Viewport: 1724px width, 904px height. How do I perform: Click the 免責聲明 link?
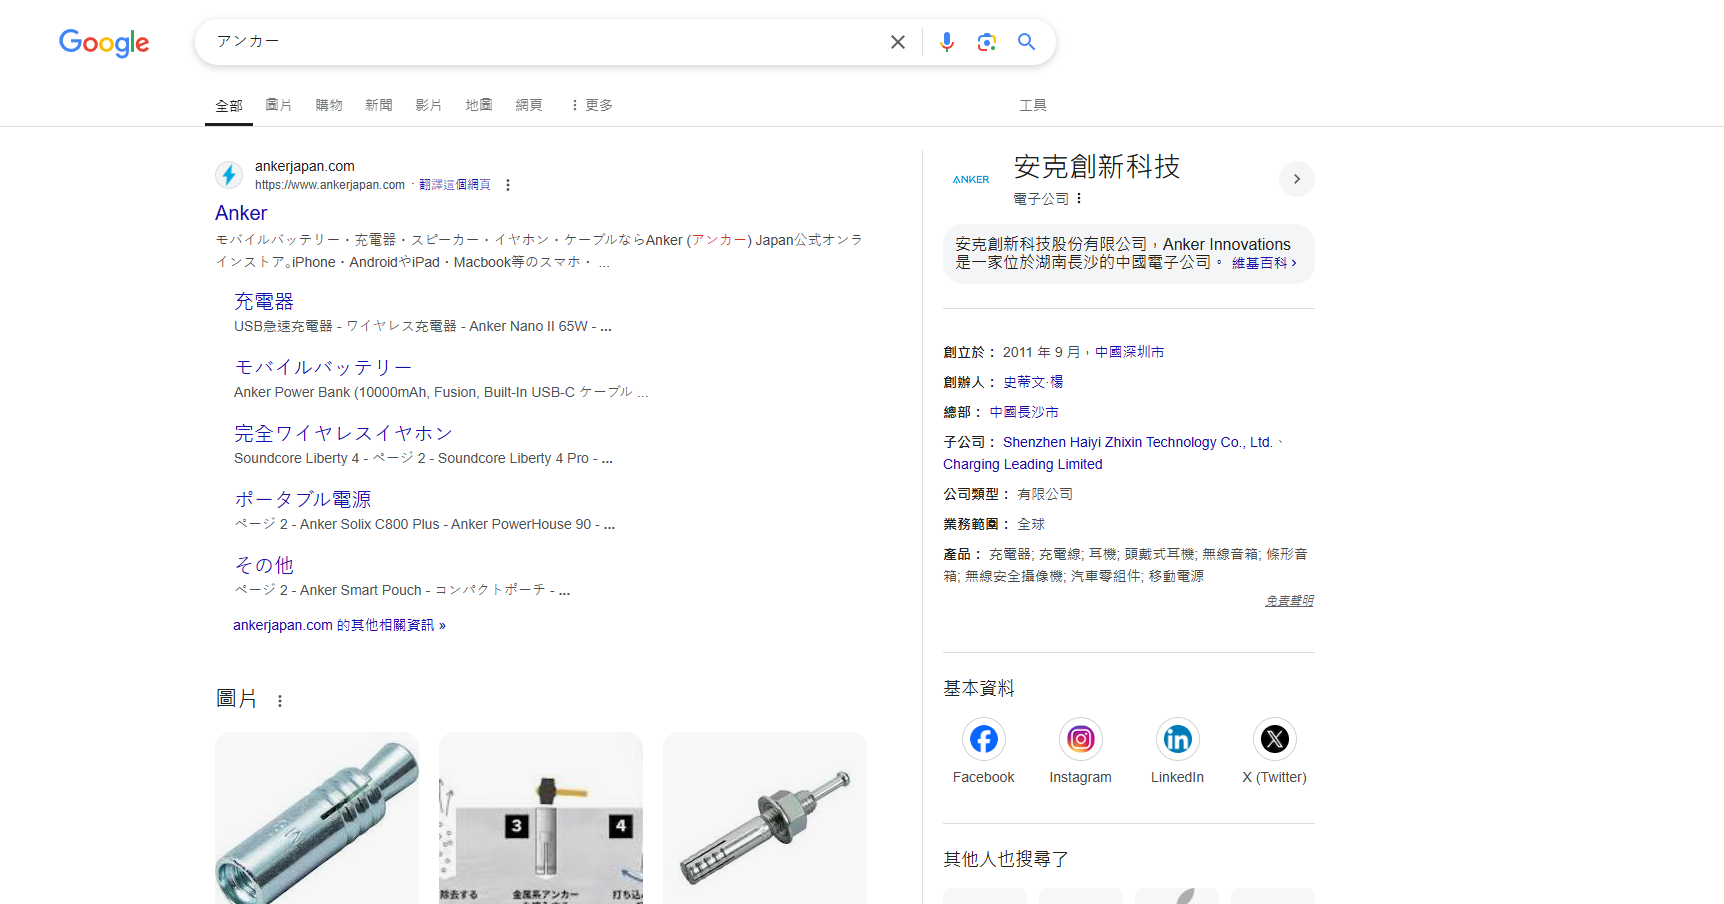click(x=1289, y=601)
